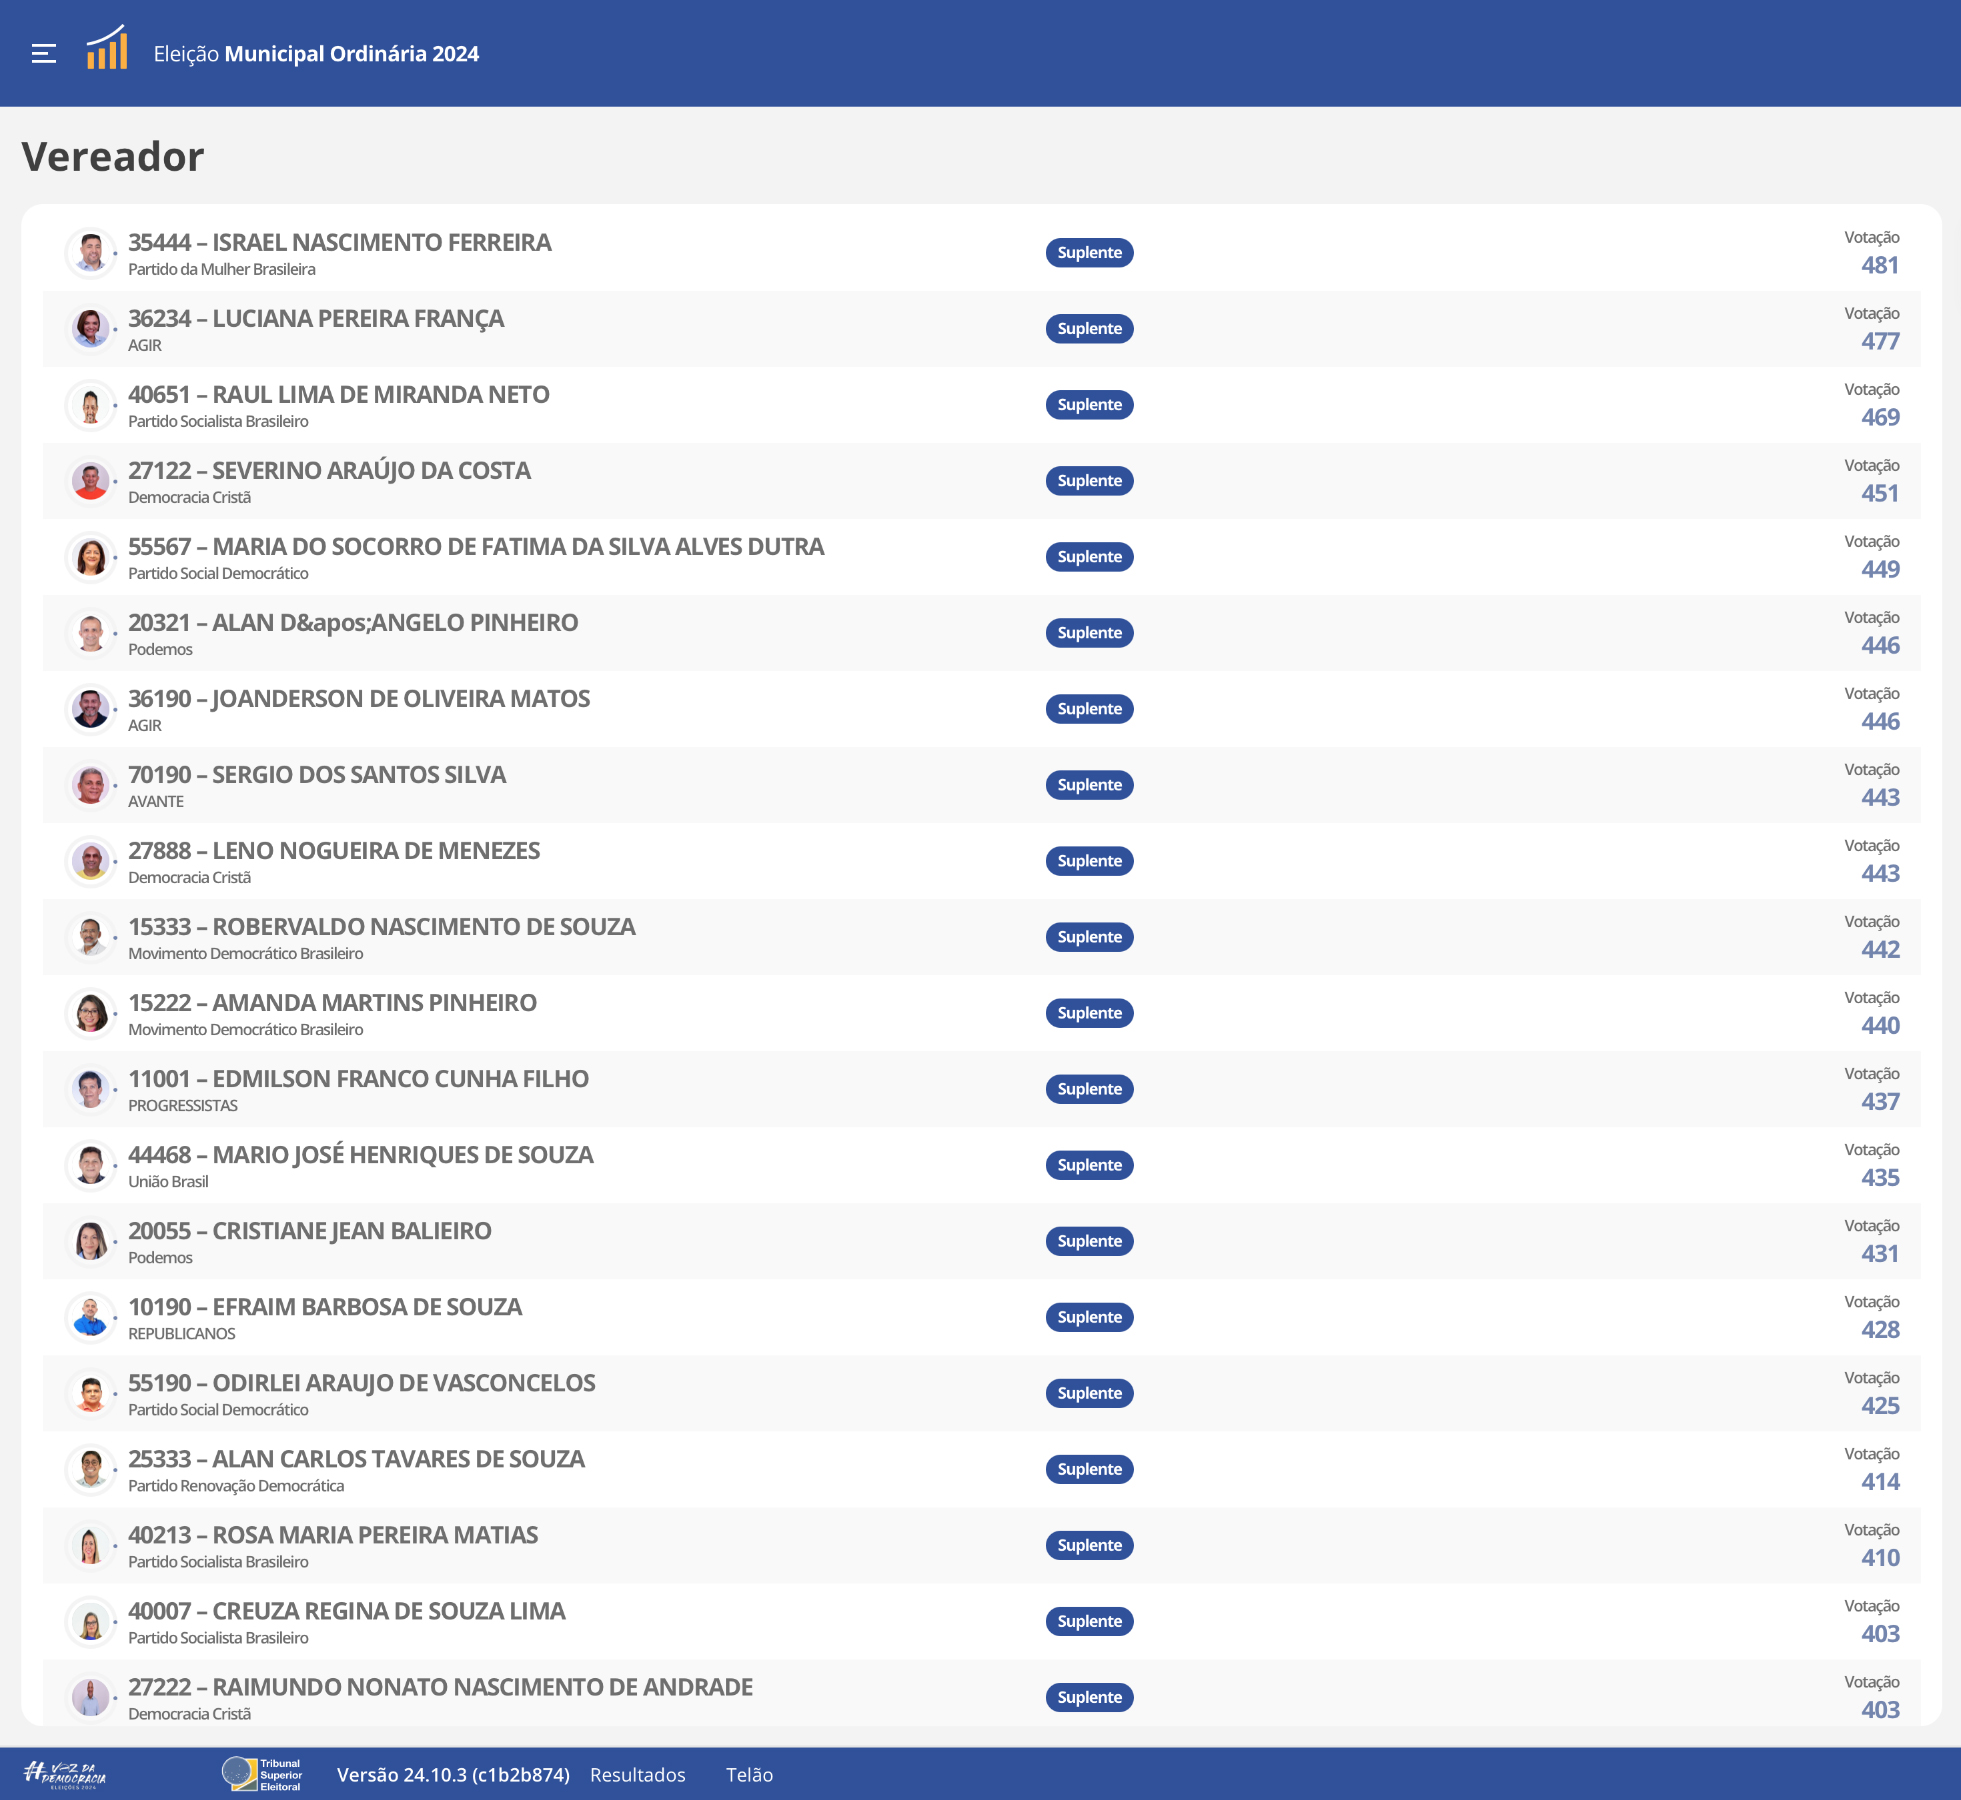Click vote count 481
The image size is (1961, 1800).
(x=1880, y=266)
